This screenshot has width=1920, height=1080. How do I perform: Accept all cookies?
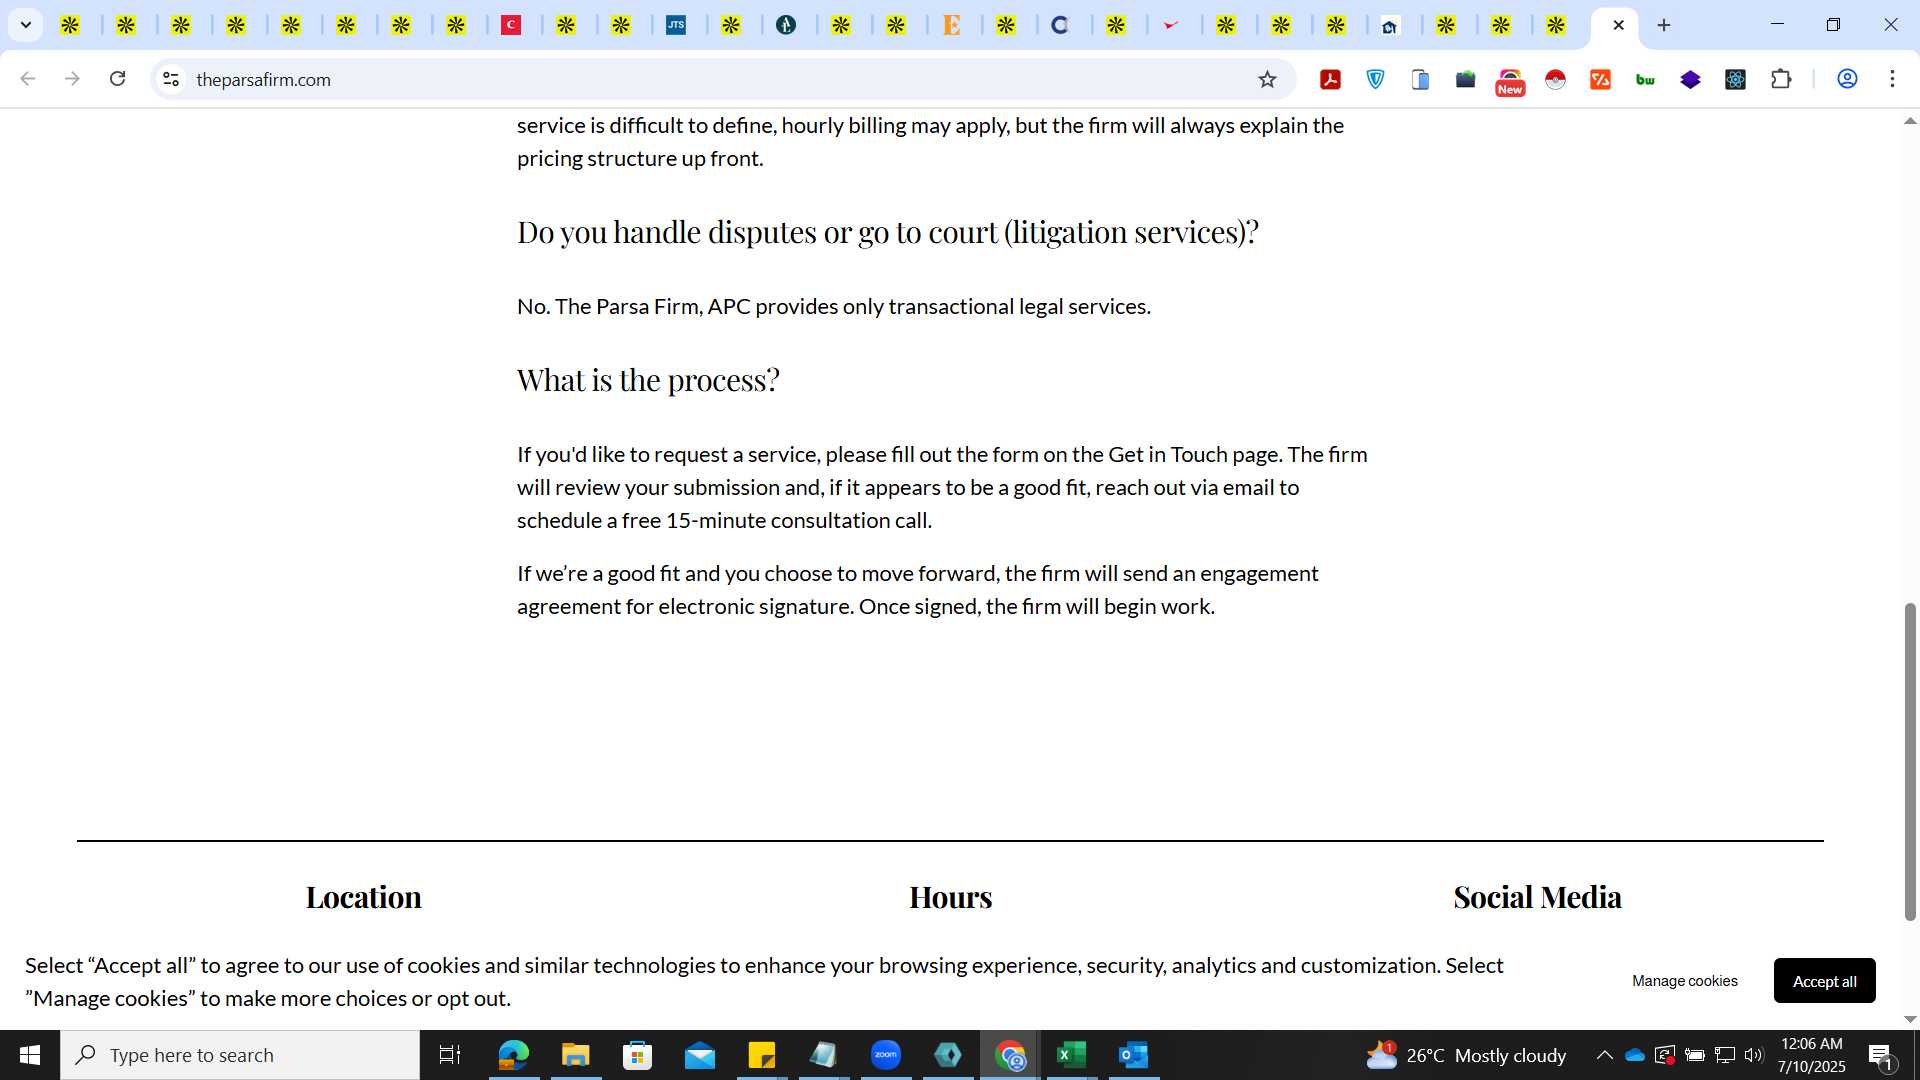pos(1824,981)
